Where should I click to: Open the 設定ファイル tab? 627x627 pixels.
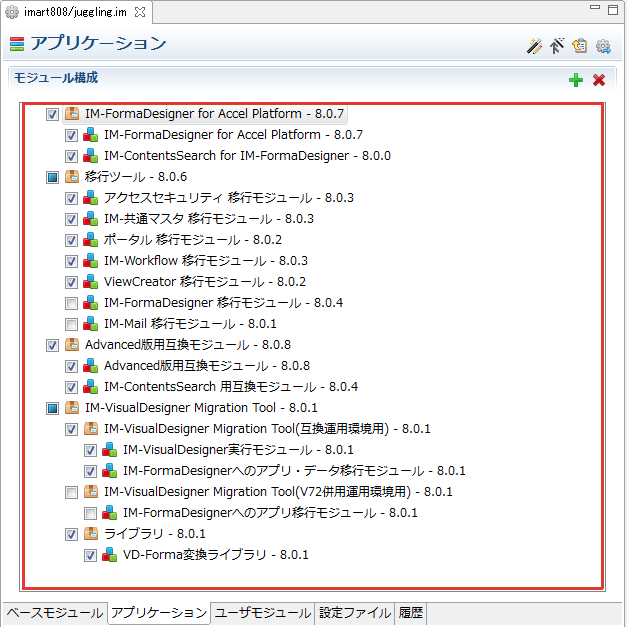click(355, 613)
